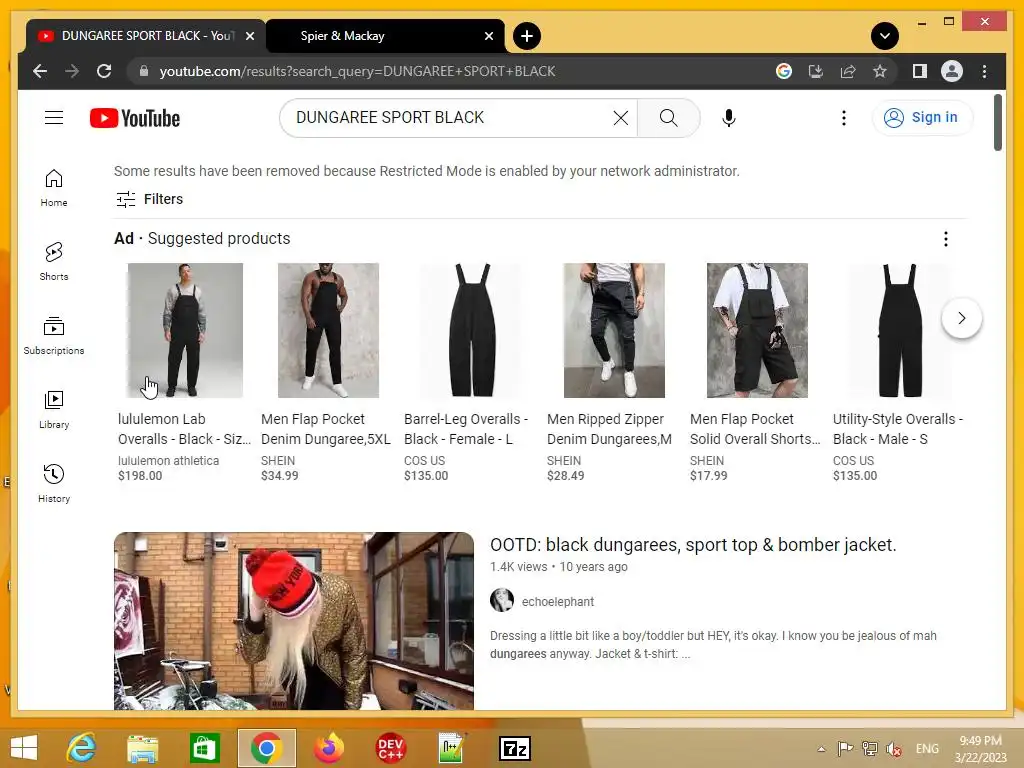Open the echoelephant channel avatar
This screenshot has height=768, width=1024.
[x=502, y=600]
